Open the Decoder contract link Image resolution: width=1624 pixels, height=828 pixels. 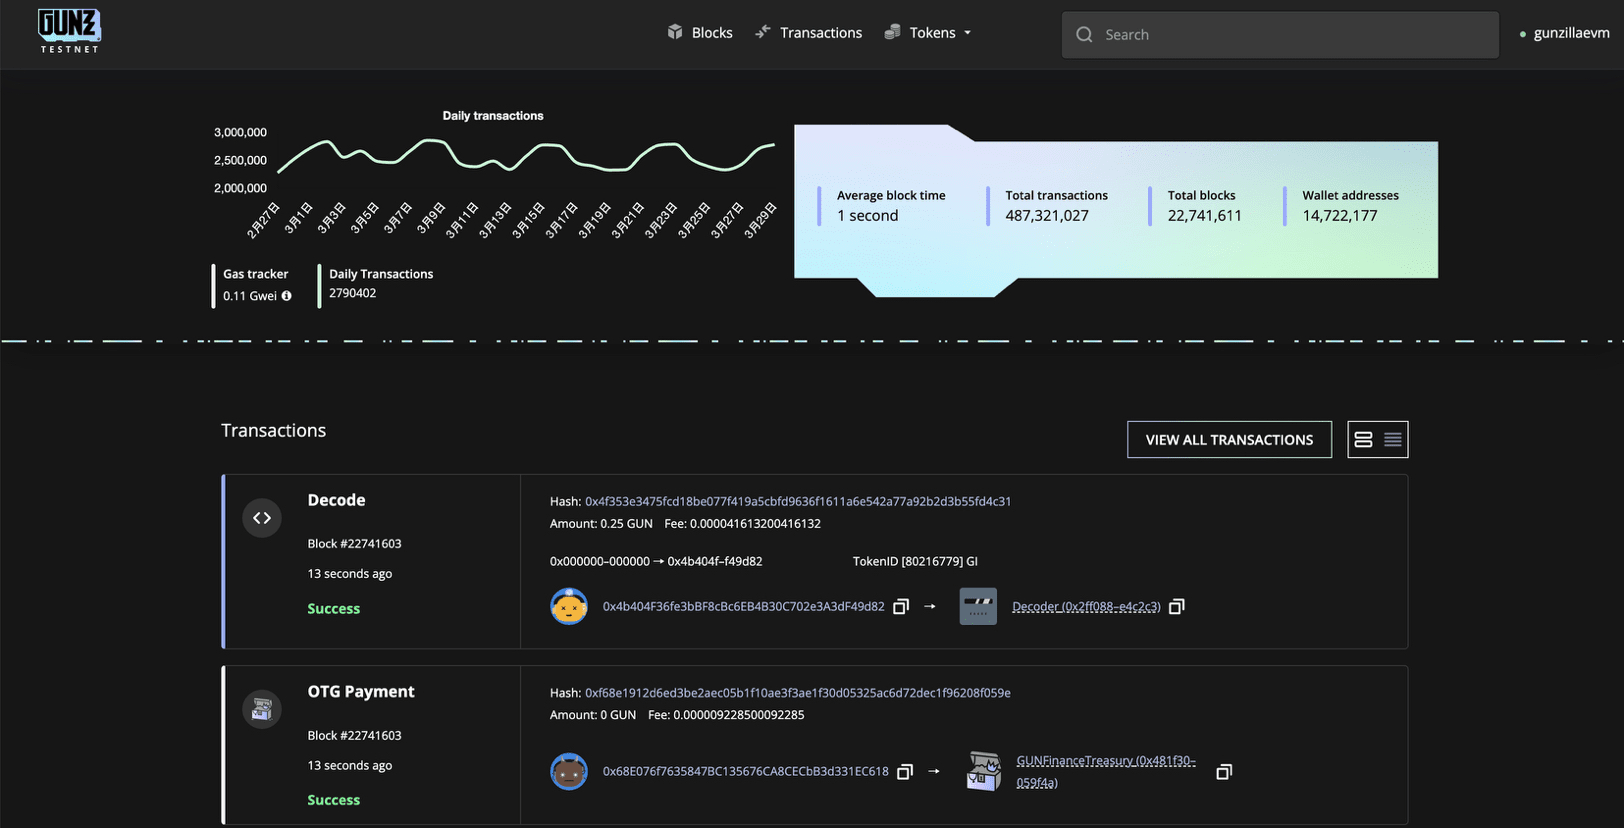point(1086,607)
